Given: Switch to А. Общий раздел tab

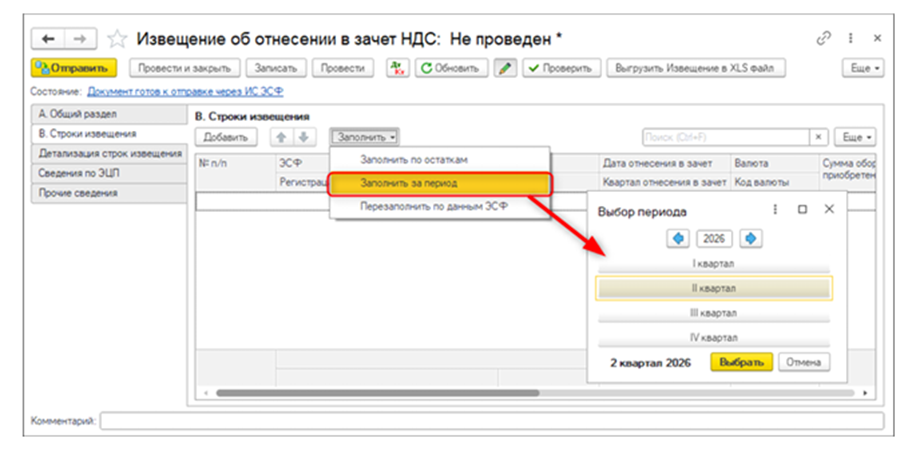Looking at the screenshot, I should click(x=109, y=114).
